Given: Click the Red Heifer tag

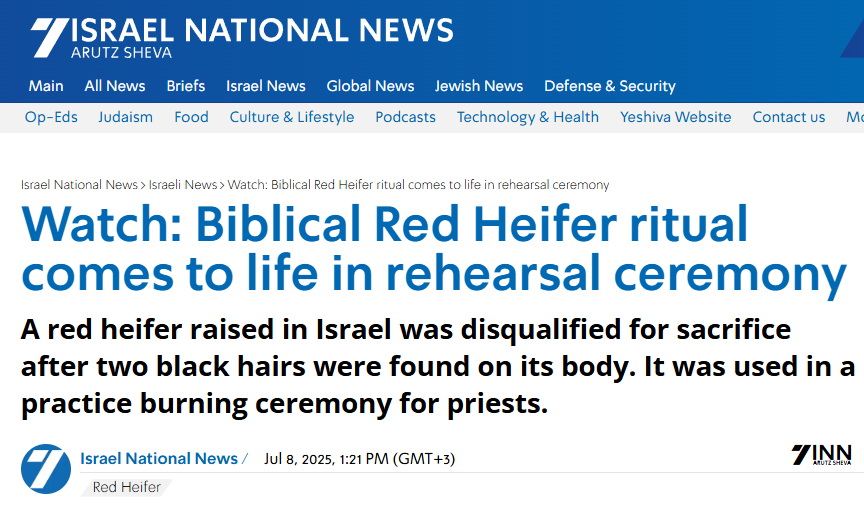Looking at the screenshot, I should click(125, 488).
